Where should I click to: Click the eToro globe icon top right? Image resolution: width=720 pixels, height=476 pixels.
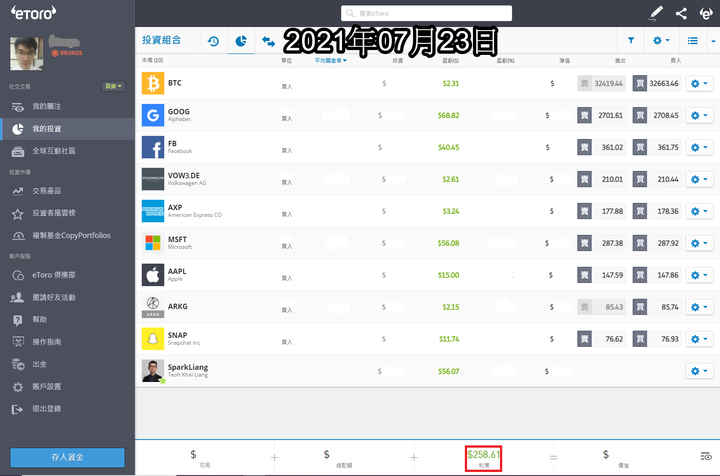(706, 13)
